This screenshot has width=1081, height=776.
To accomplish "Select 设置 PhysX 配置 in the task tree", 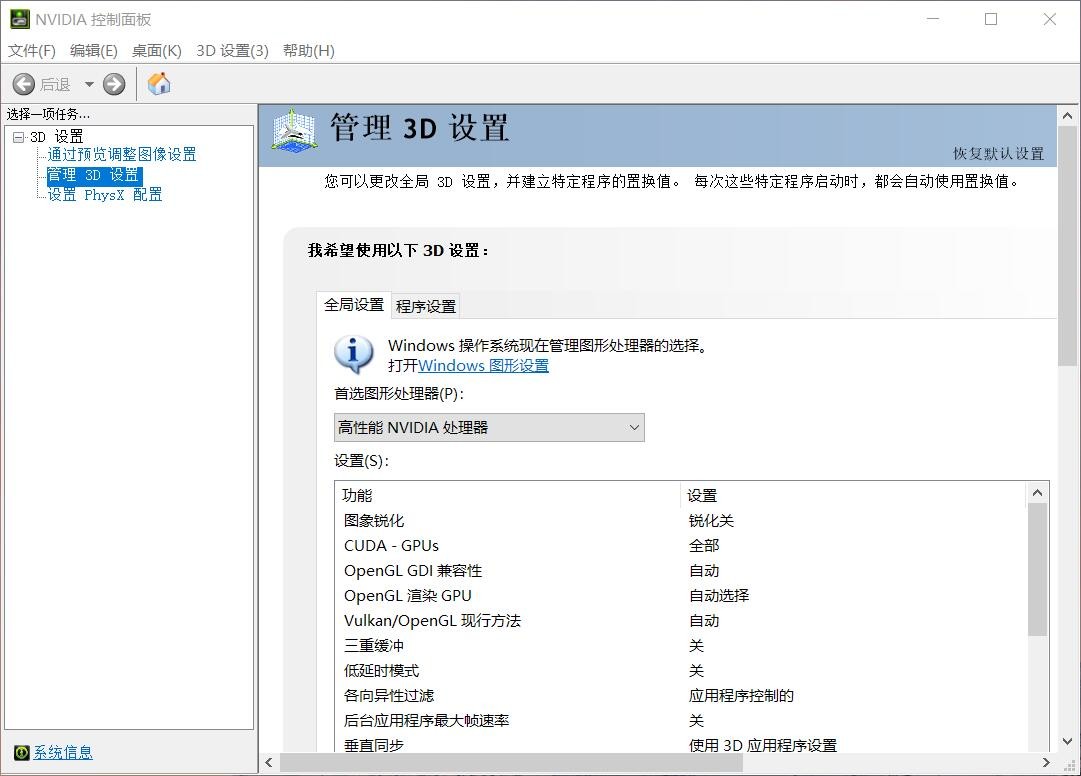I will [x=105, y=195].
